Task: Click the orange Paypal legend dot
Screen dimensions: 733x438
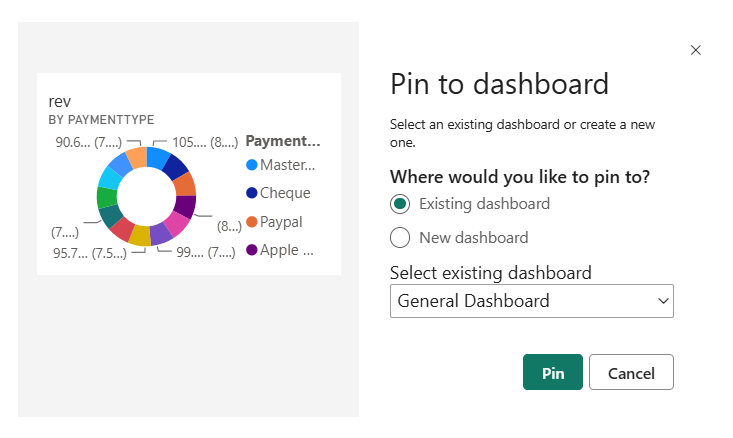Action: [x=252, y=222]
